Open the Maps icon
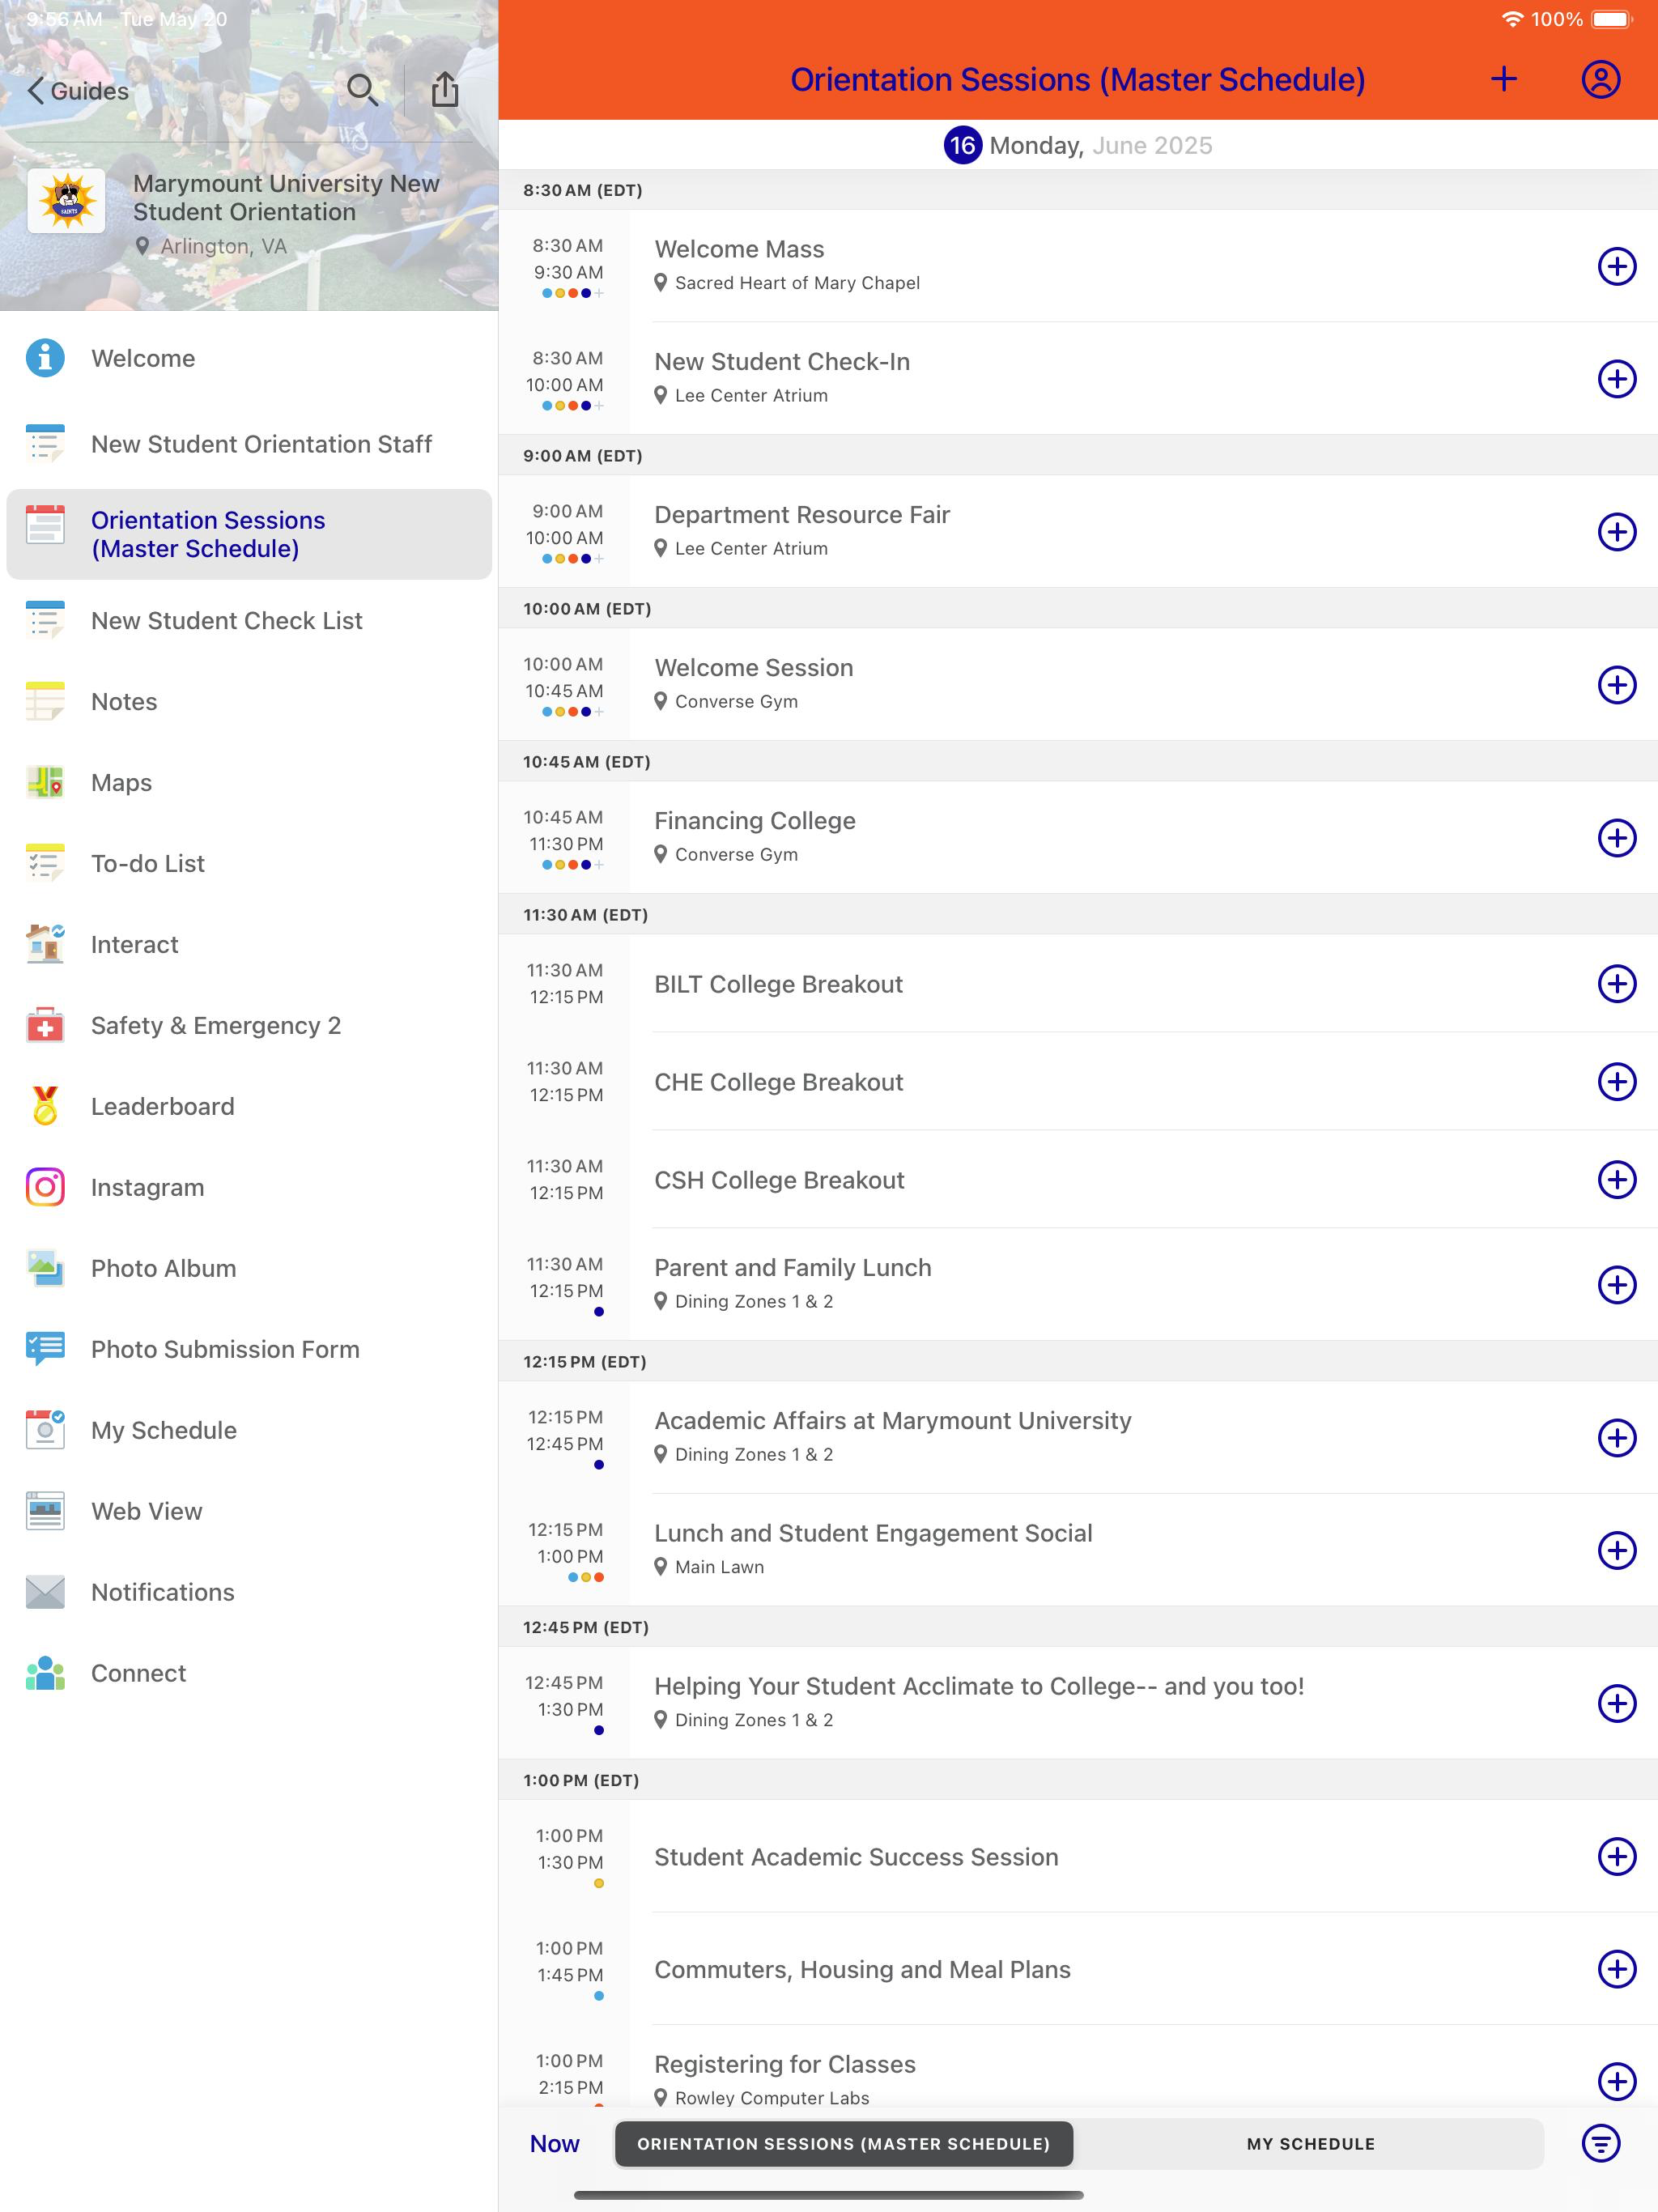This screenshot has width=1658, height=2212. 45,782
